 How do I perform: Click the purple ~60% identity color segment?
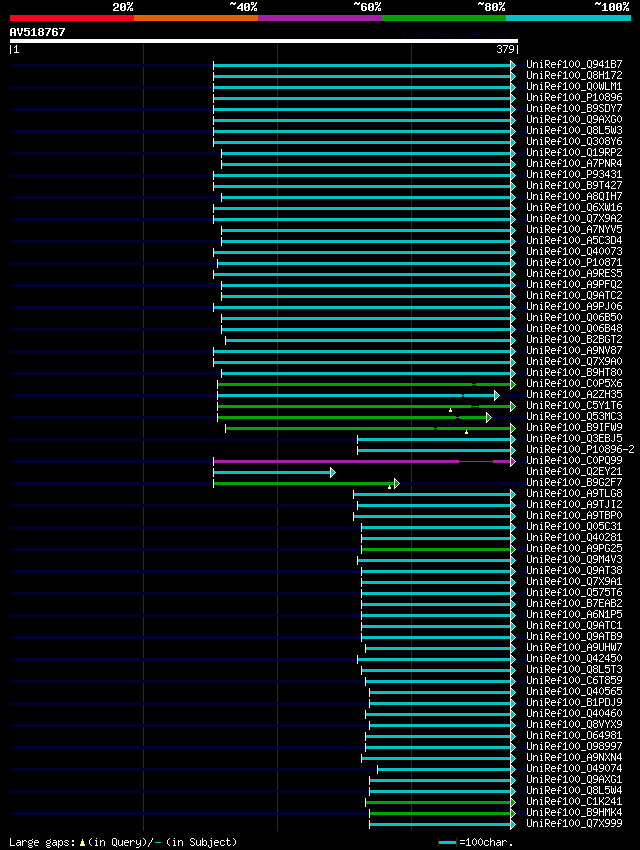pyautogui.click(x=320, y=18)
